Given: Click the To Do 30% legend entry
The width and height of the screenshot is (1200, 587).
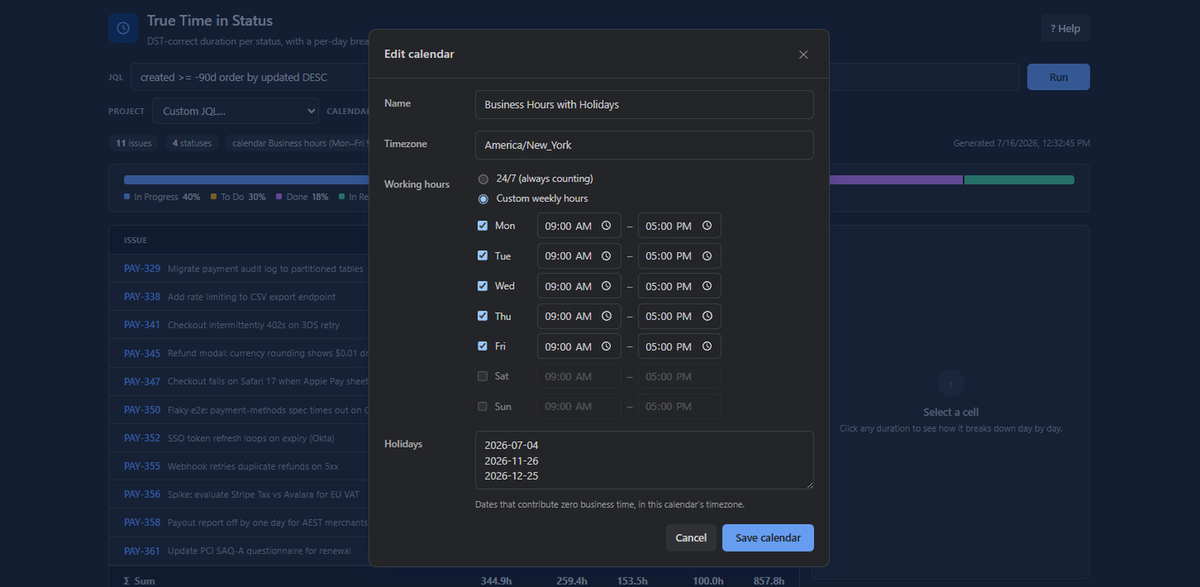Looking at the screenshot, I should pyautogui.click(x=238, y=197).
